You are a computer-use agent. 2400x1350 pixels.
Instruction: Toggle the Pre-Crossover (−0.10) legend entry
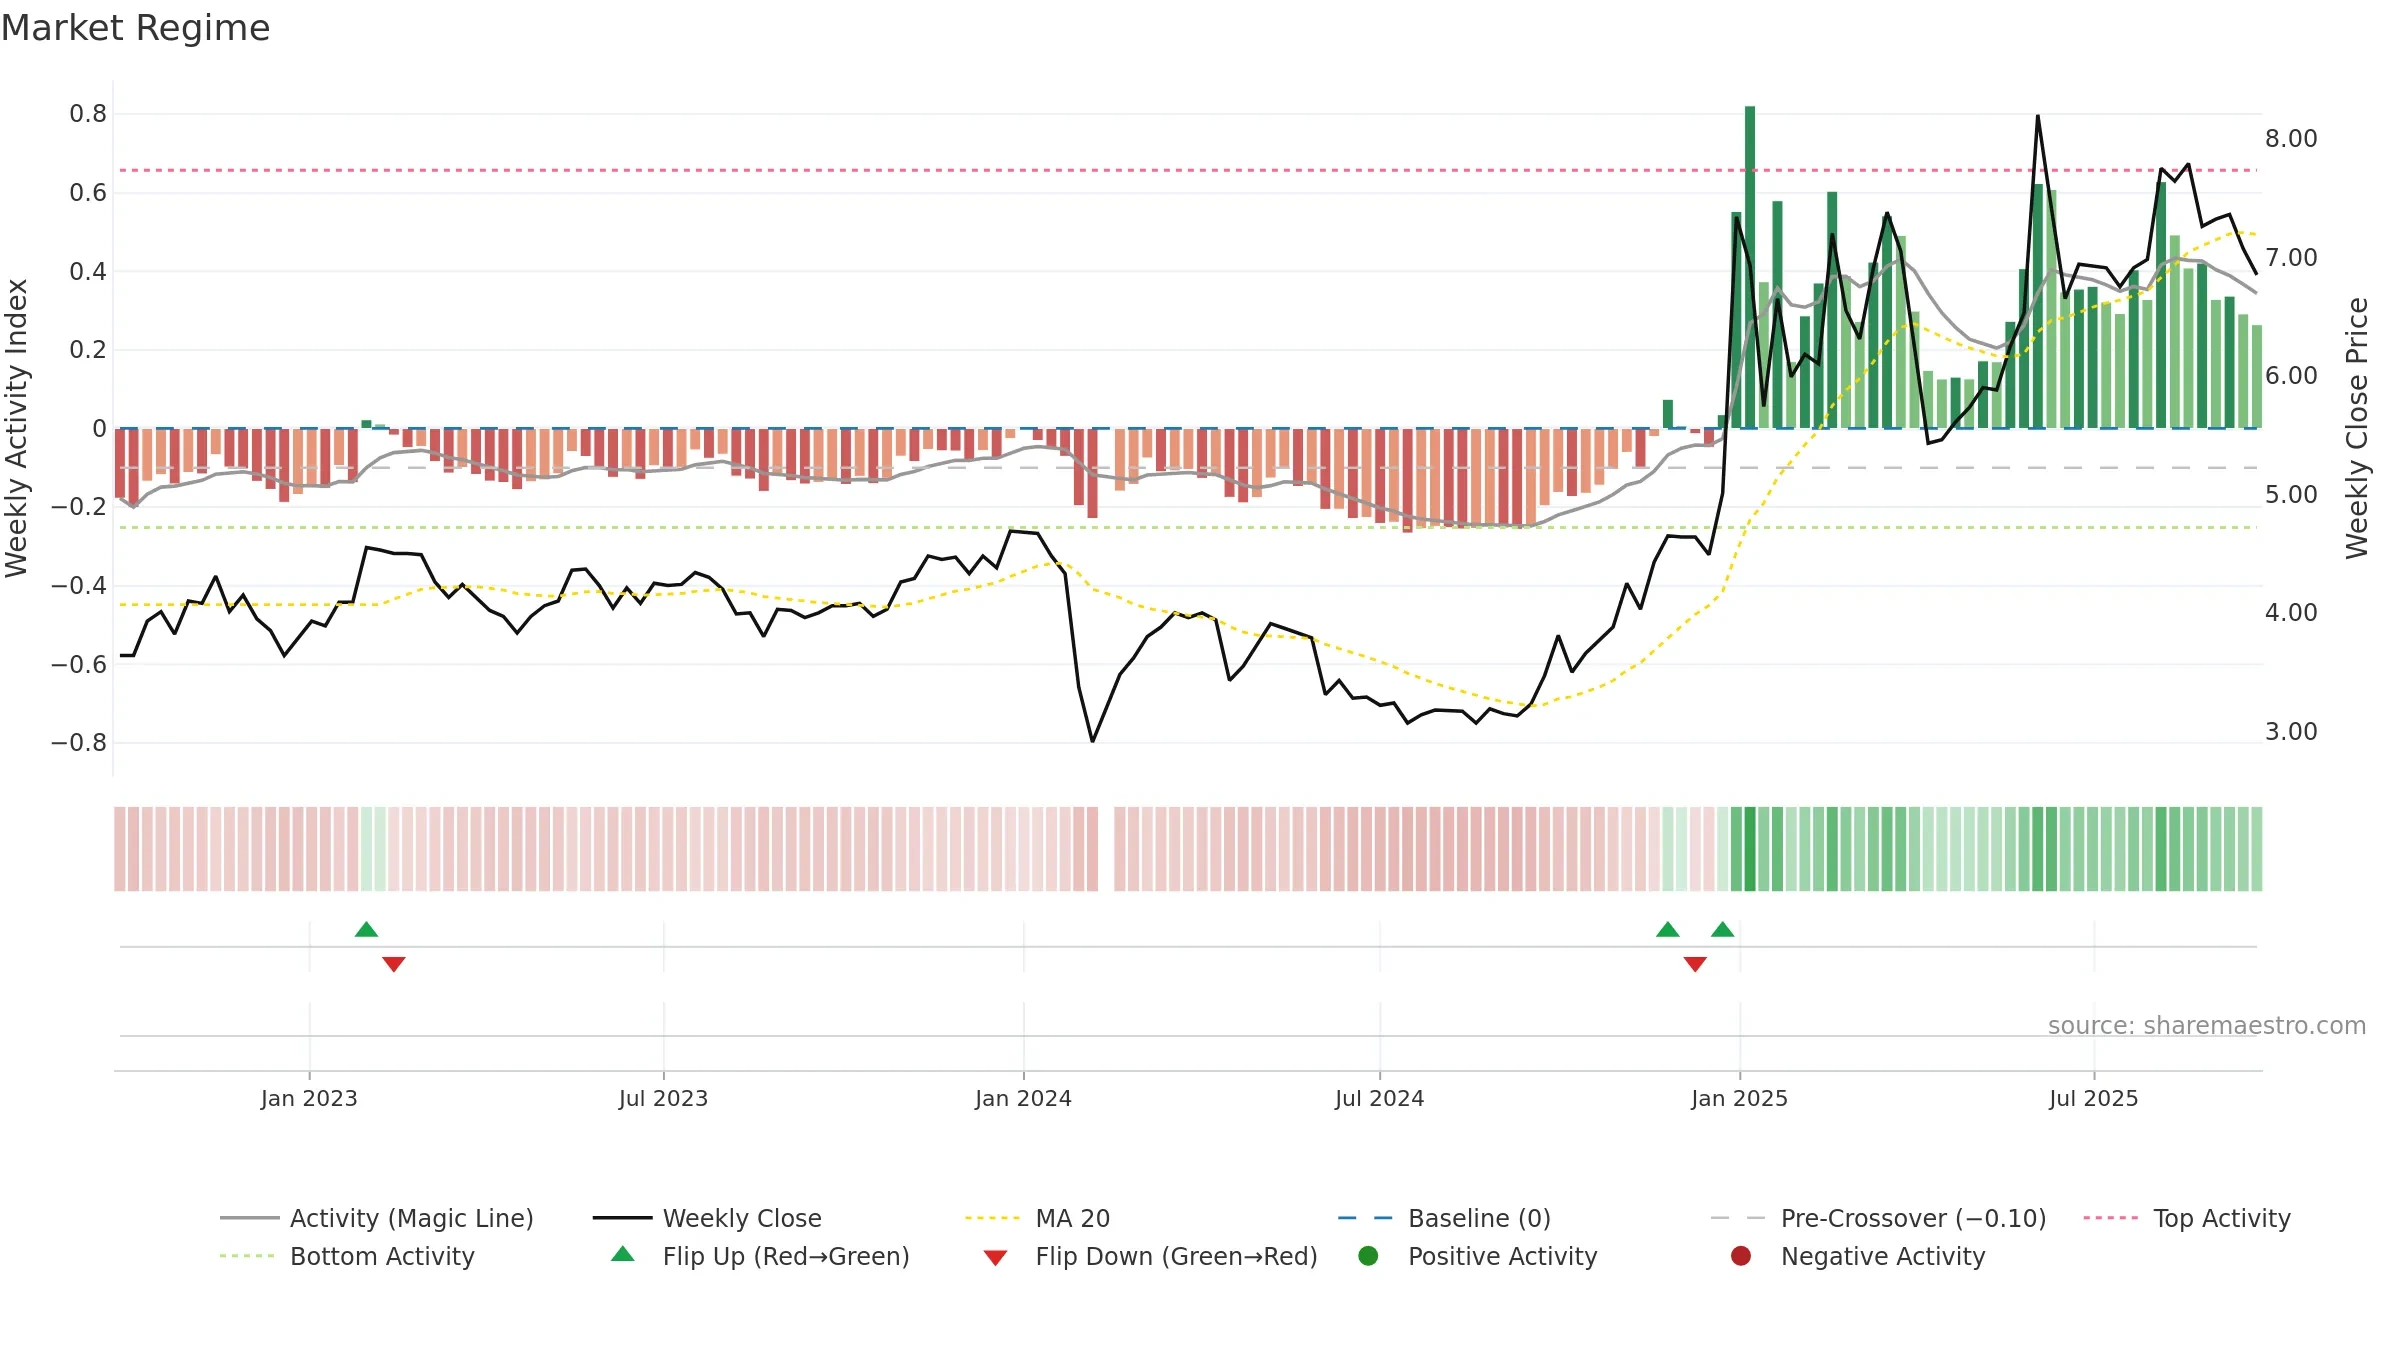pyautogui.click(x=1879, y=1218)
